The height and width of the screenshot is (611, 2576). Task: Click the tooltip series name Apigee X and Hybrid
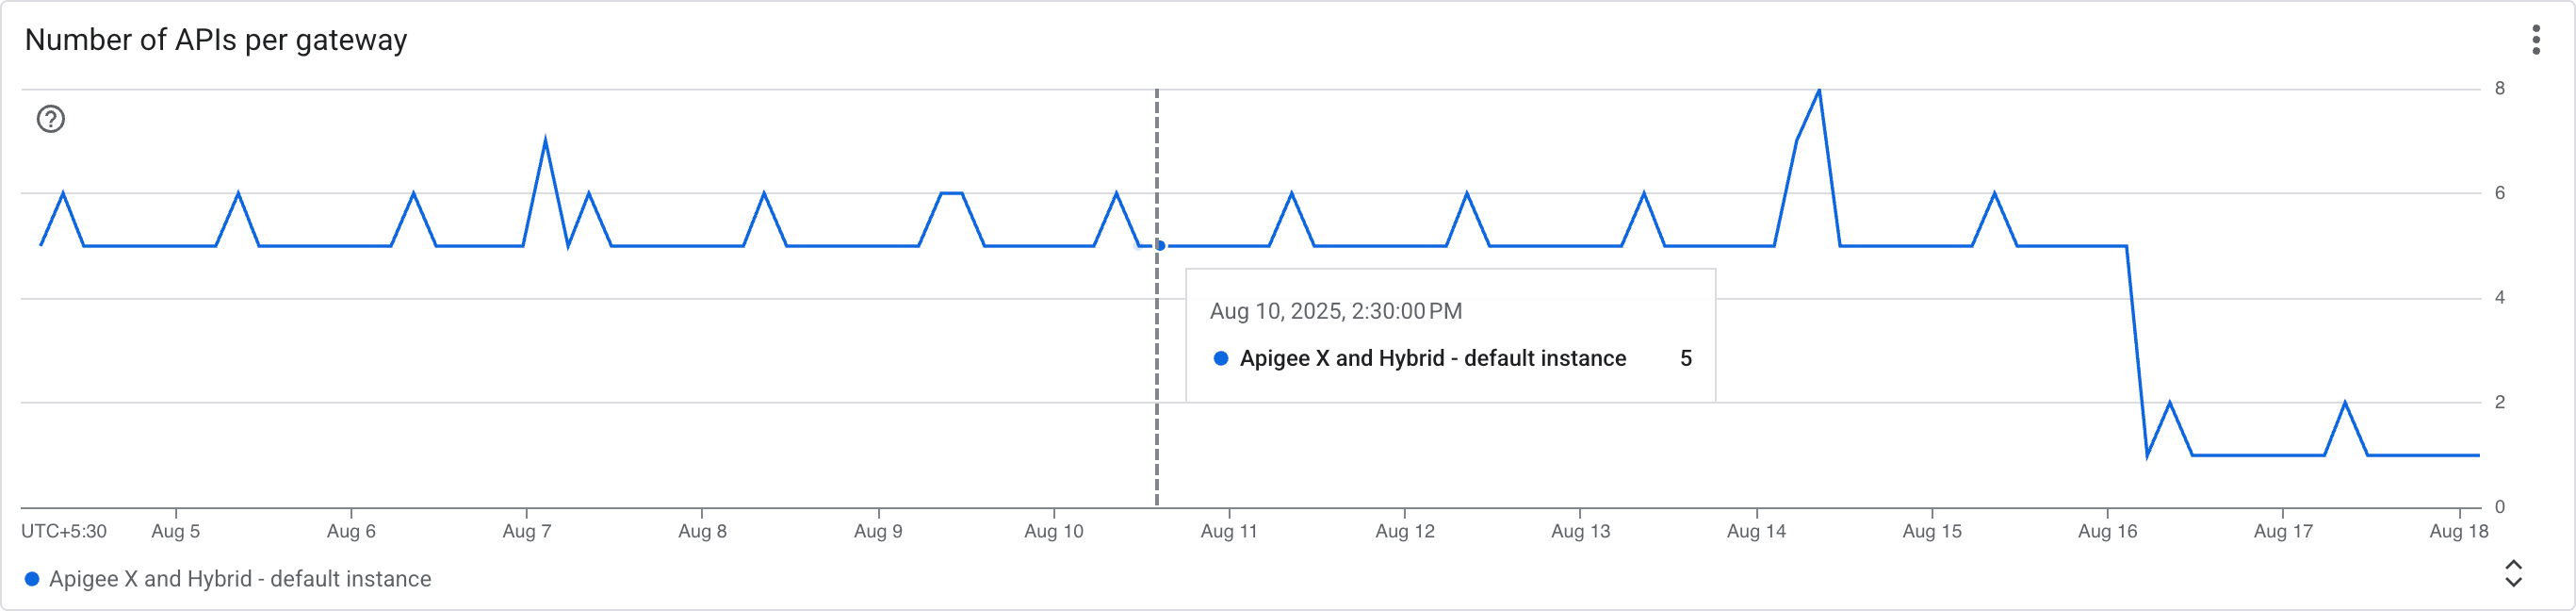(x=1432, y=358)
